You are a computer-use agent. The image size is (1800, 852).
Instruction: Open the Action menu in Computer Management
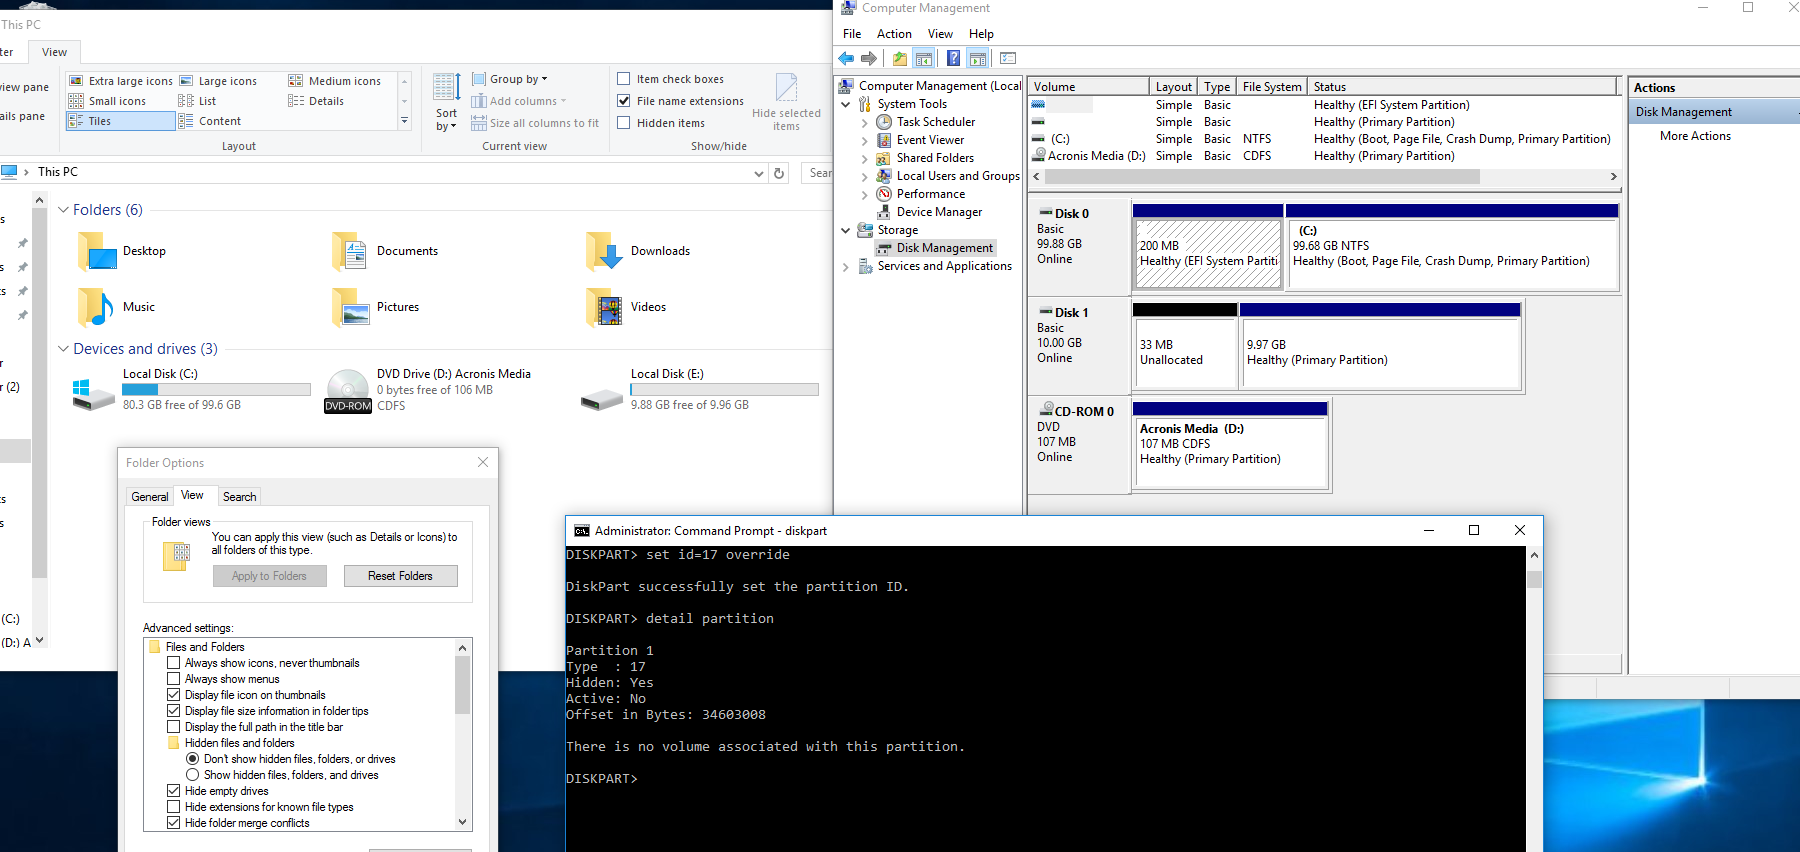pos(894,34)
